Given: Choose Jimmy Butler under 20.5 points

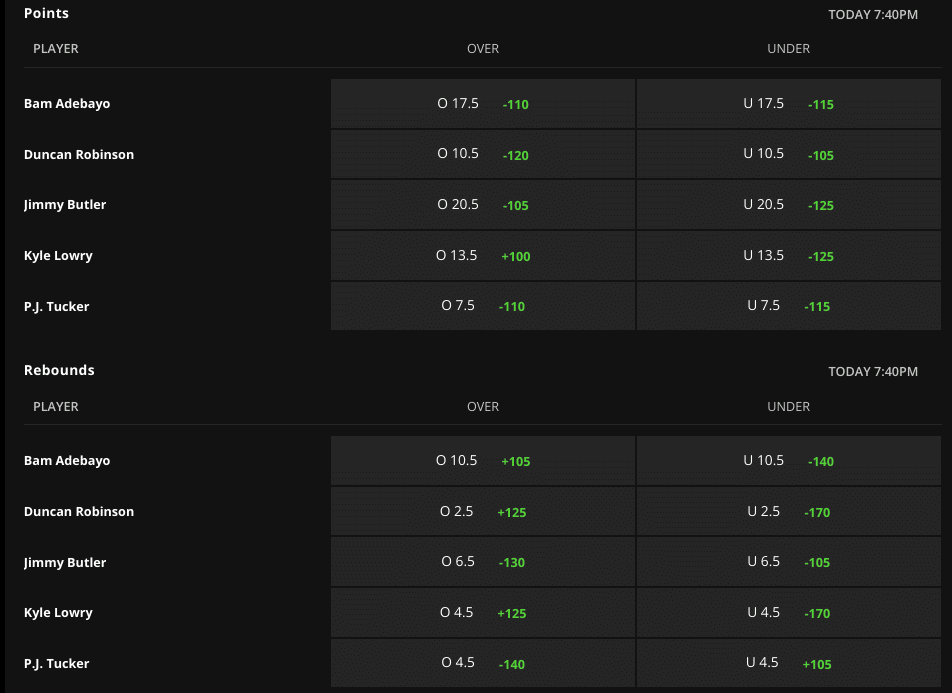Looking at the screenshot, I should tap(788, 205).
